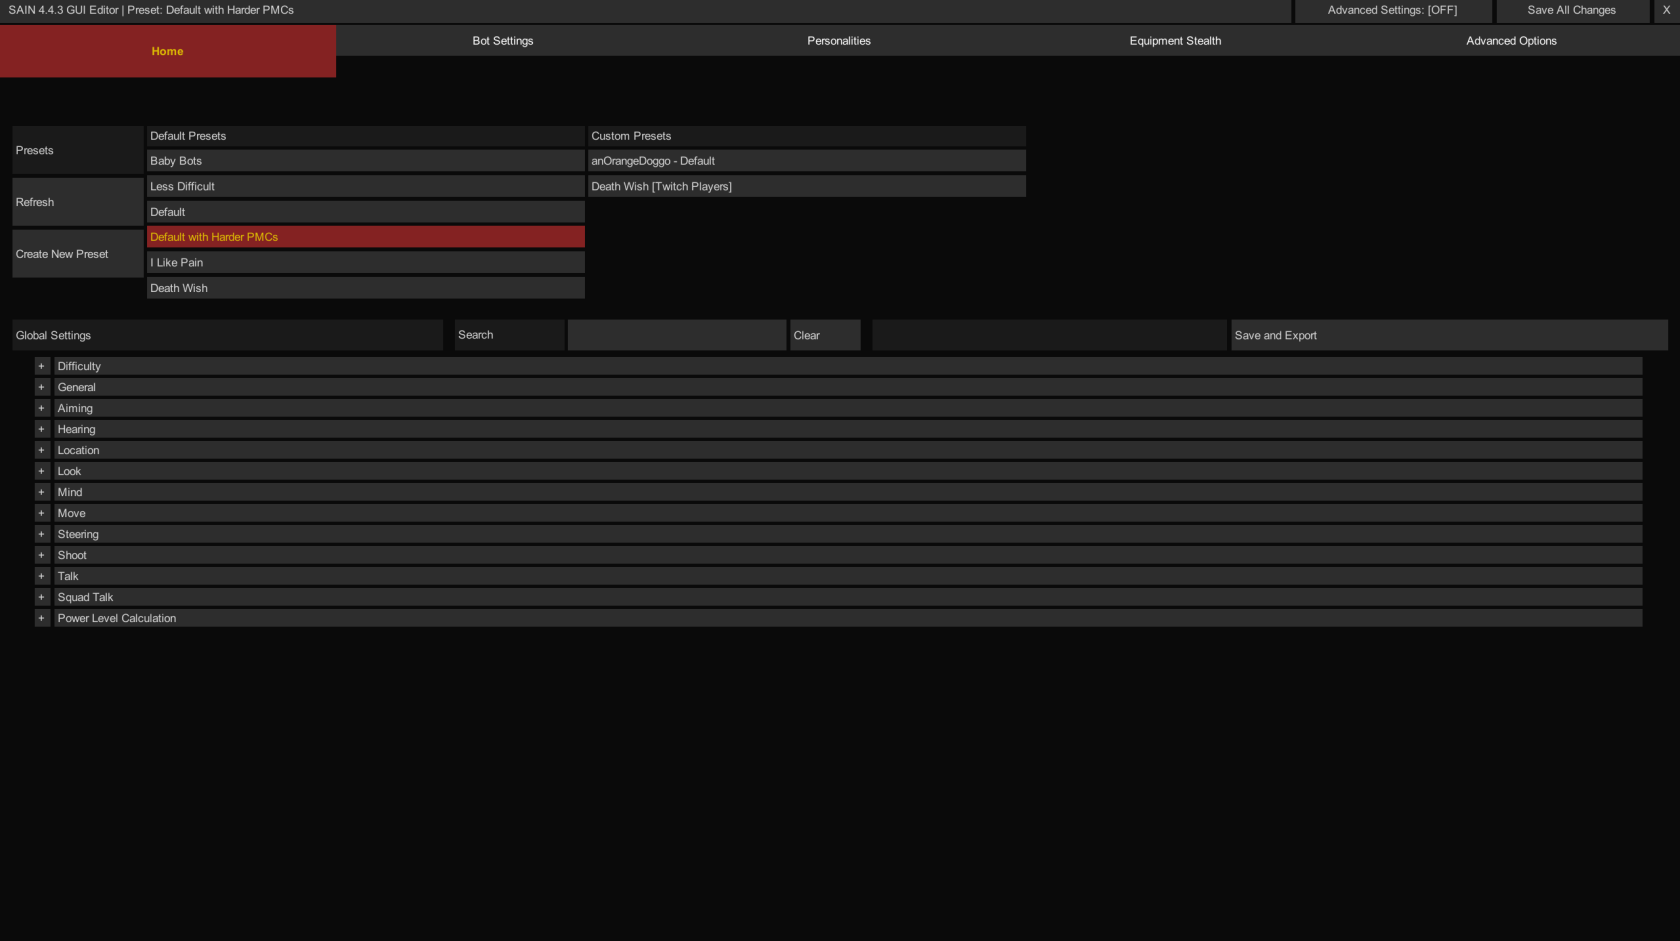Screen dimensions: 1680x941
Task: Click Save and Export button
Action: [1449, 335]
